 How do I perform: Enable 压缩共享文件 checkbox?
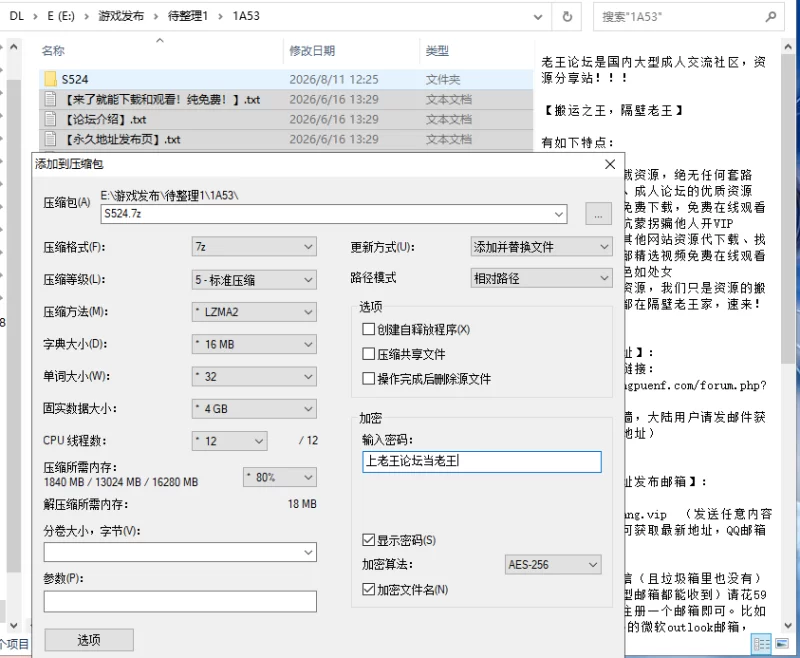[368, 354]
